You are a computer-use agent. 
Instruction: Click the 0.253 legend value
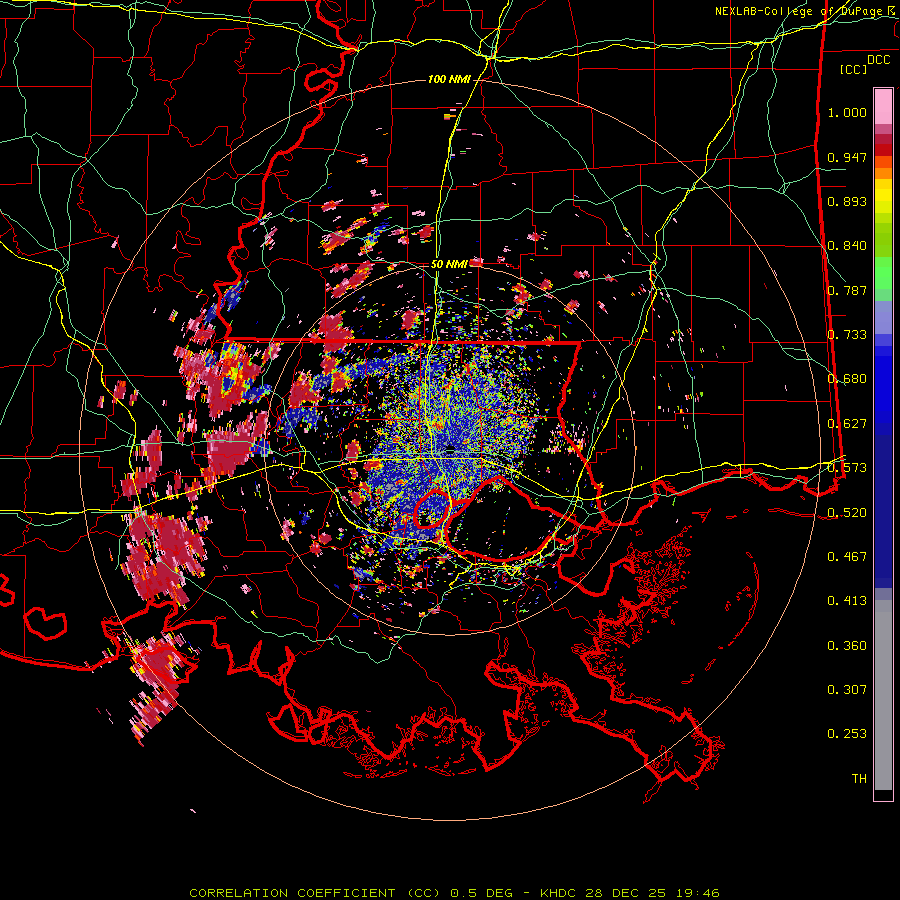click(x=847, y=734)
